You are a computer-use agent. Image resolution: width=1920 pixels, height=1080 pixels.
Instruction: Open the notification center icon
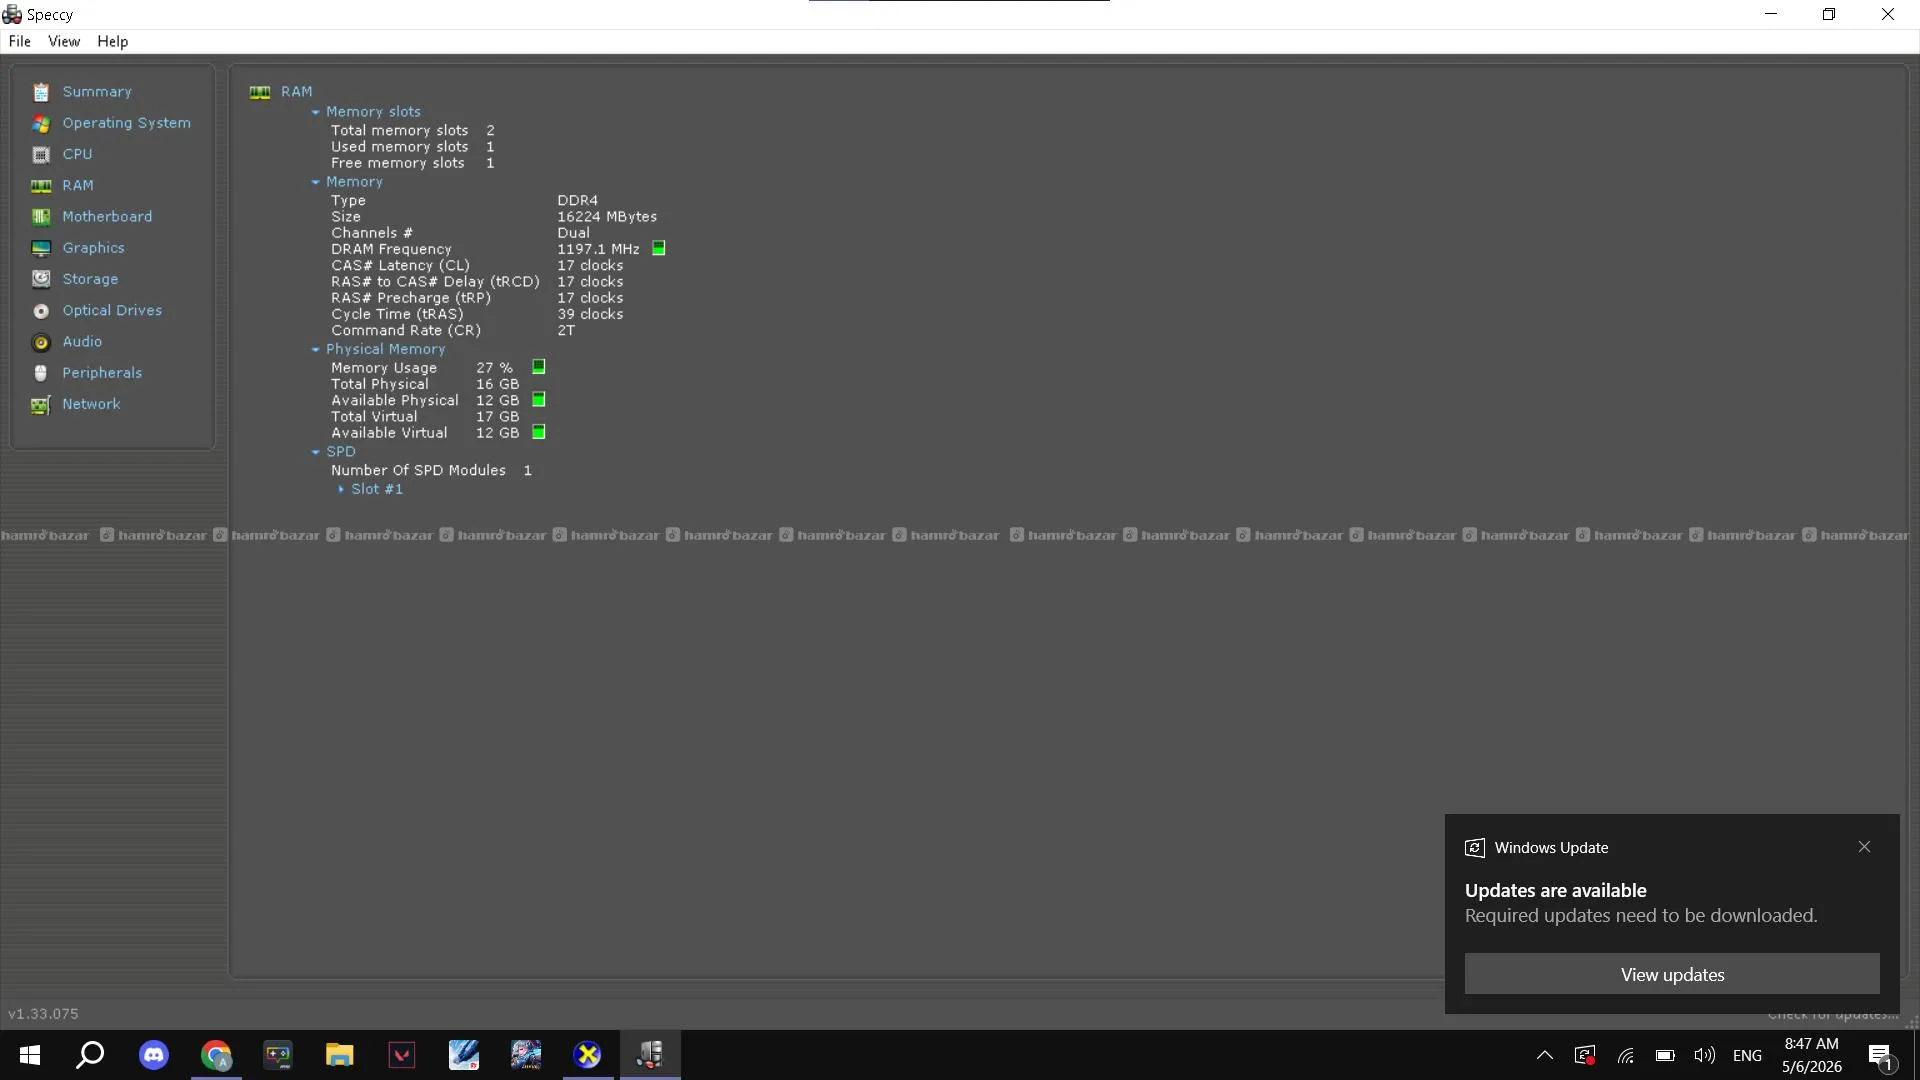tap(1880, 1055)
